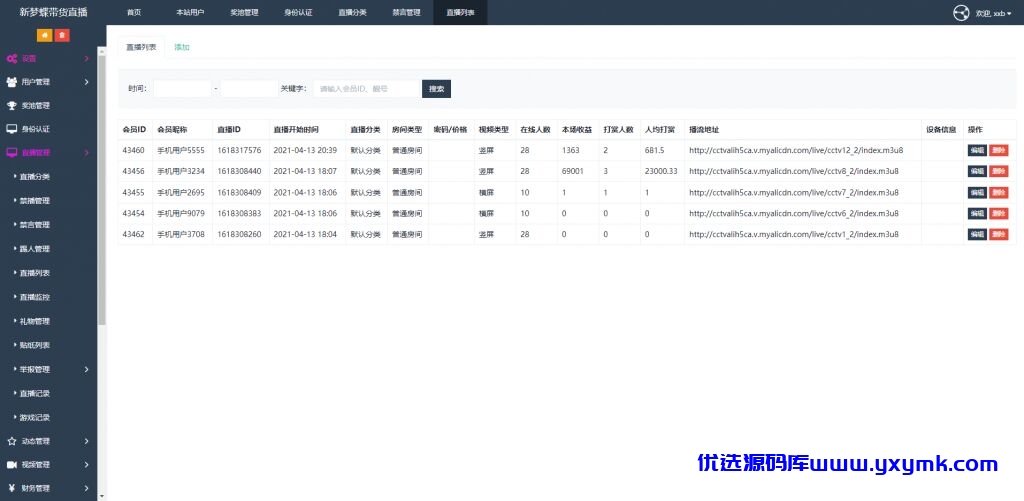Go to 首页 in top navigation
Viewport: 1024px width, 501px height.
pos(133,12)
